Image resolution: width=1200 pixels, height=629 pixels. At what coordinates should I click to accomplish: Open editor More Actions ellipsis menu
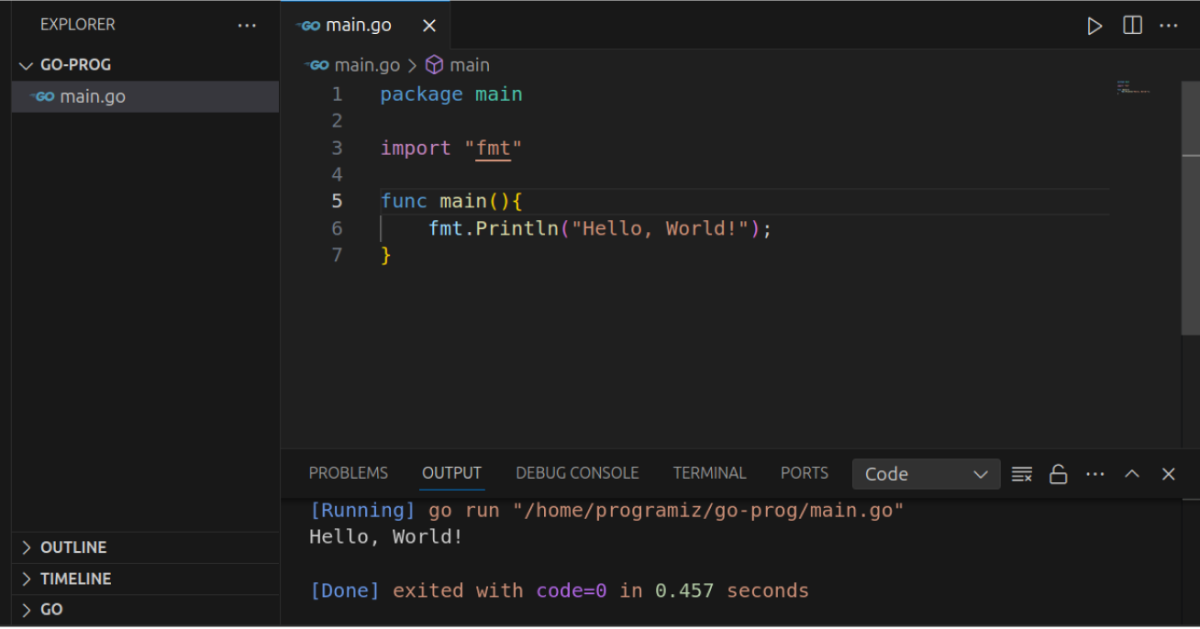click(1168, 26)
